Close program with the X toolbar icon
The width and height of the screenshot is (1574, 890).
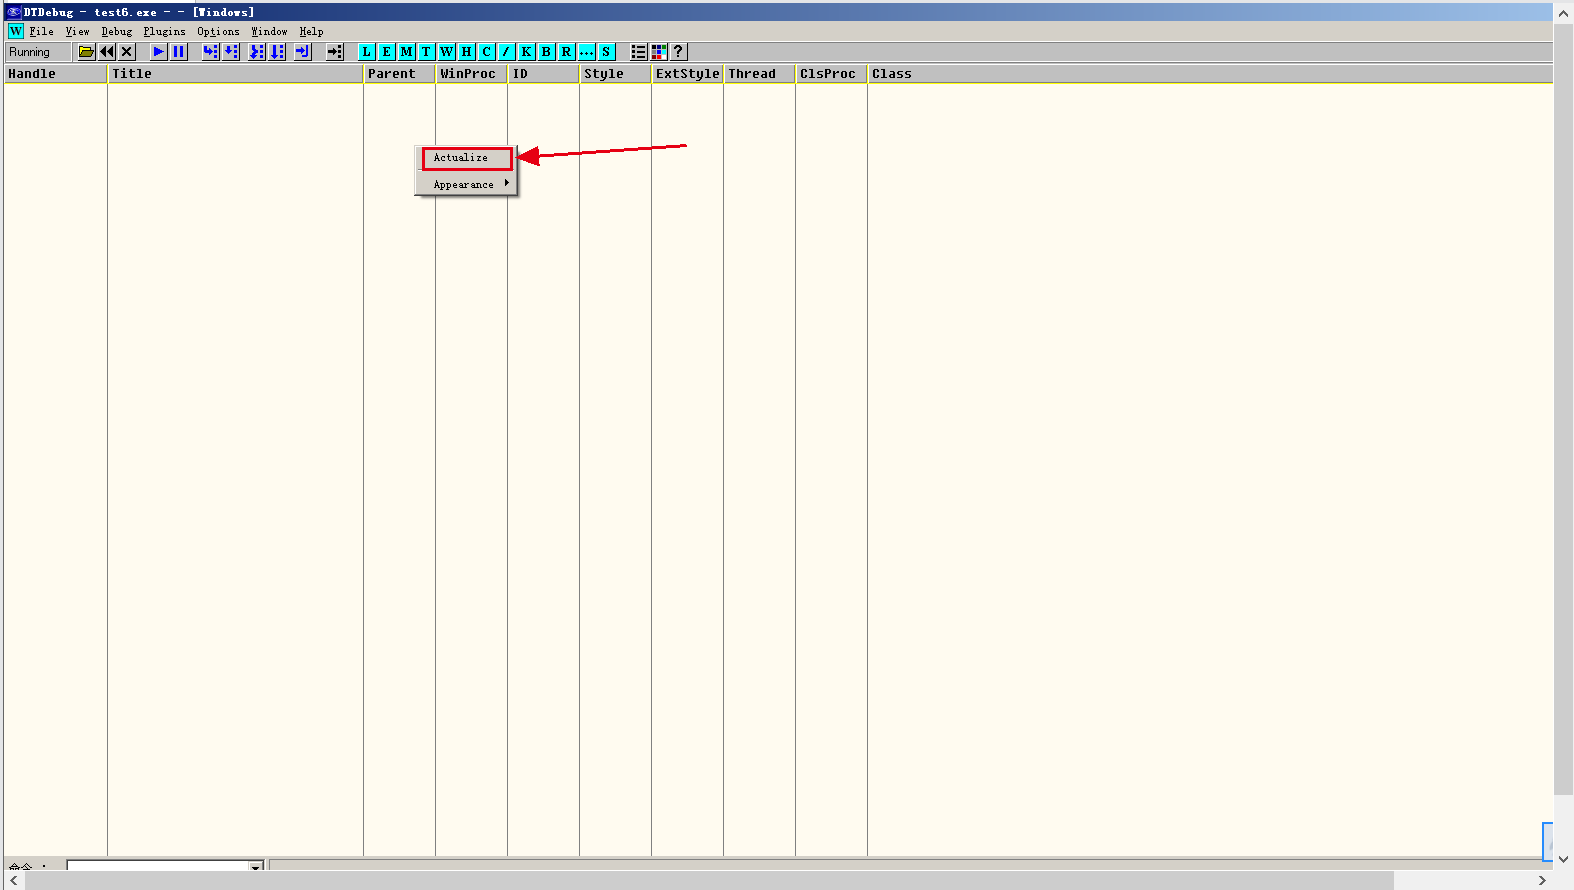127,52
